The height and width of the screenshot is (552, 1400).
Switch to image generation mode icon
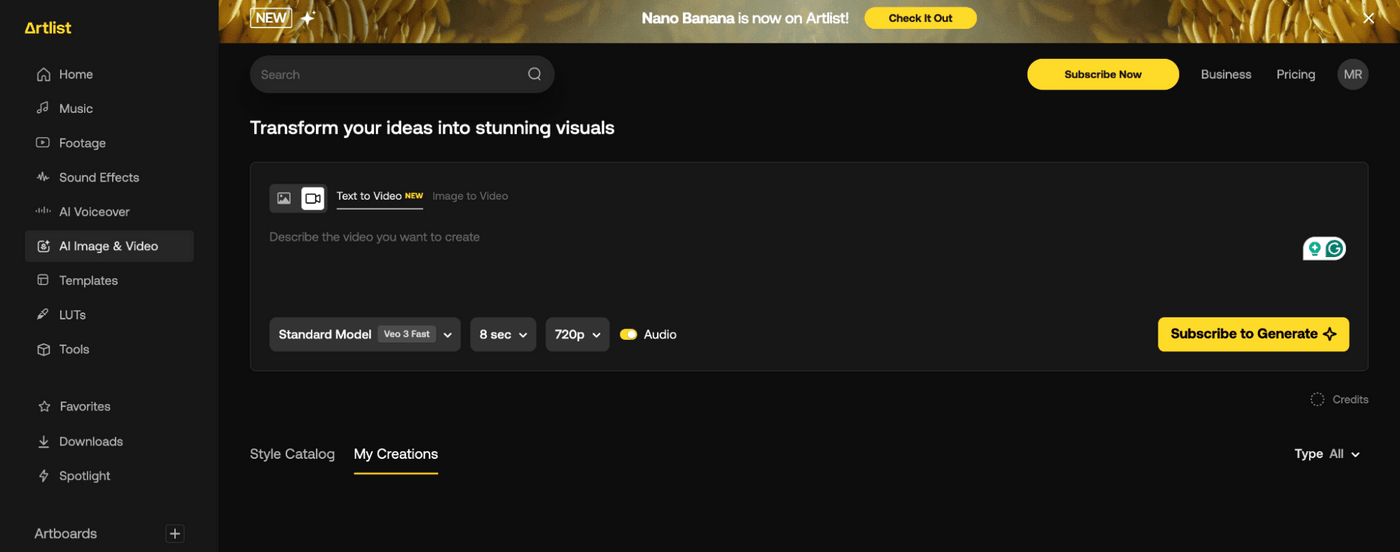(x=284, y=198)
